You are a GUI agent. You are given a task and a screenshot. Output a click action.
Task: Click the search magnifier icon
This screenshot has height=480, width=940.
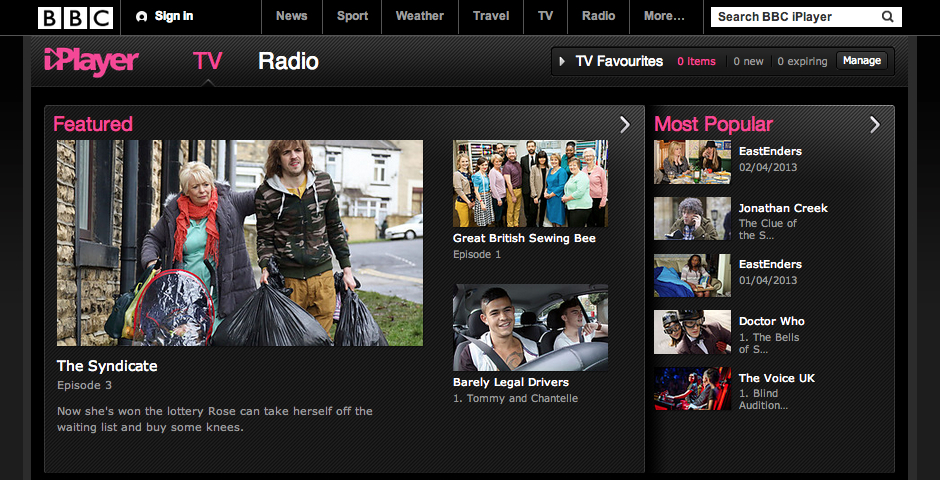click(x=887, y=17)
